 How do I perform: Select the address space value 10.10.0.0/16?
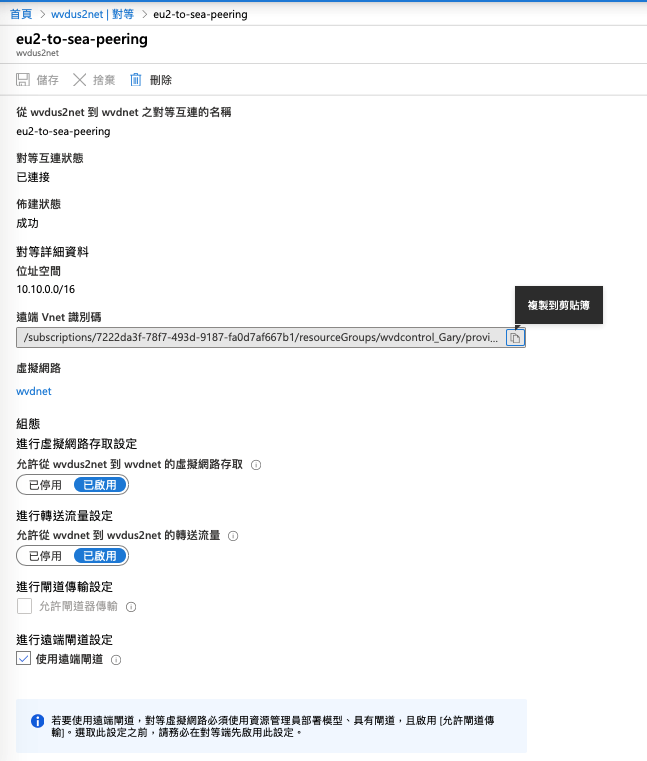point(46,289)
